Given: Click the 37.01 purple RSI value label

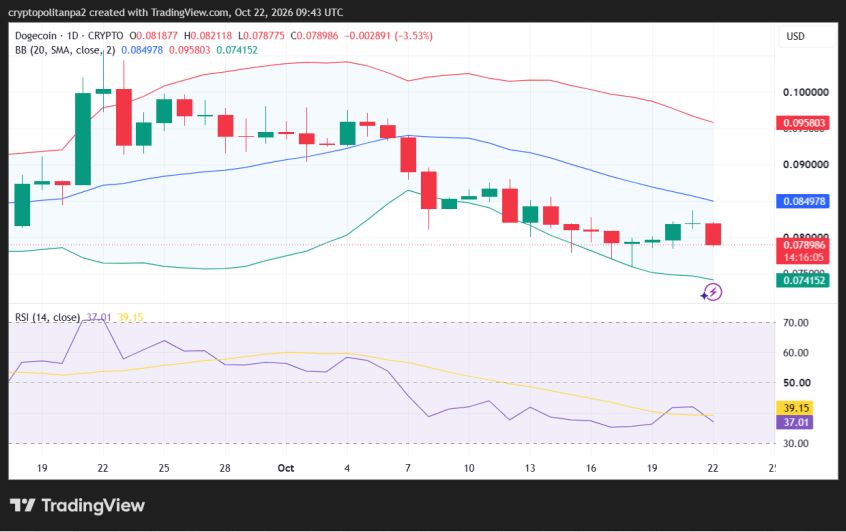Looking at the screenshot, I should tap(795, 422).
